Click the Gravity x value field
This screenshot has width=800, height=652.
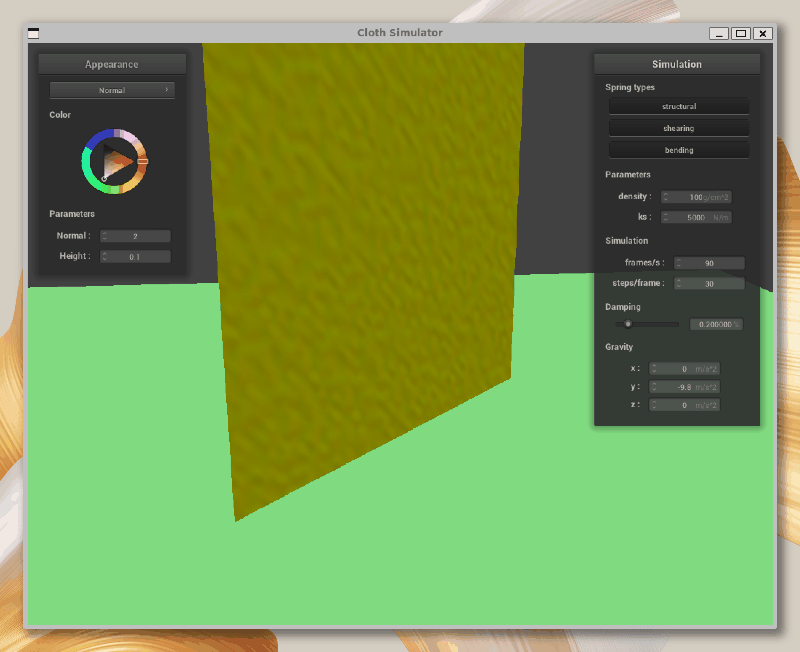pyautogui.click(x=684, y=368)
